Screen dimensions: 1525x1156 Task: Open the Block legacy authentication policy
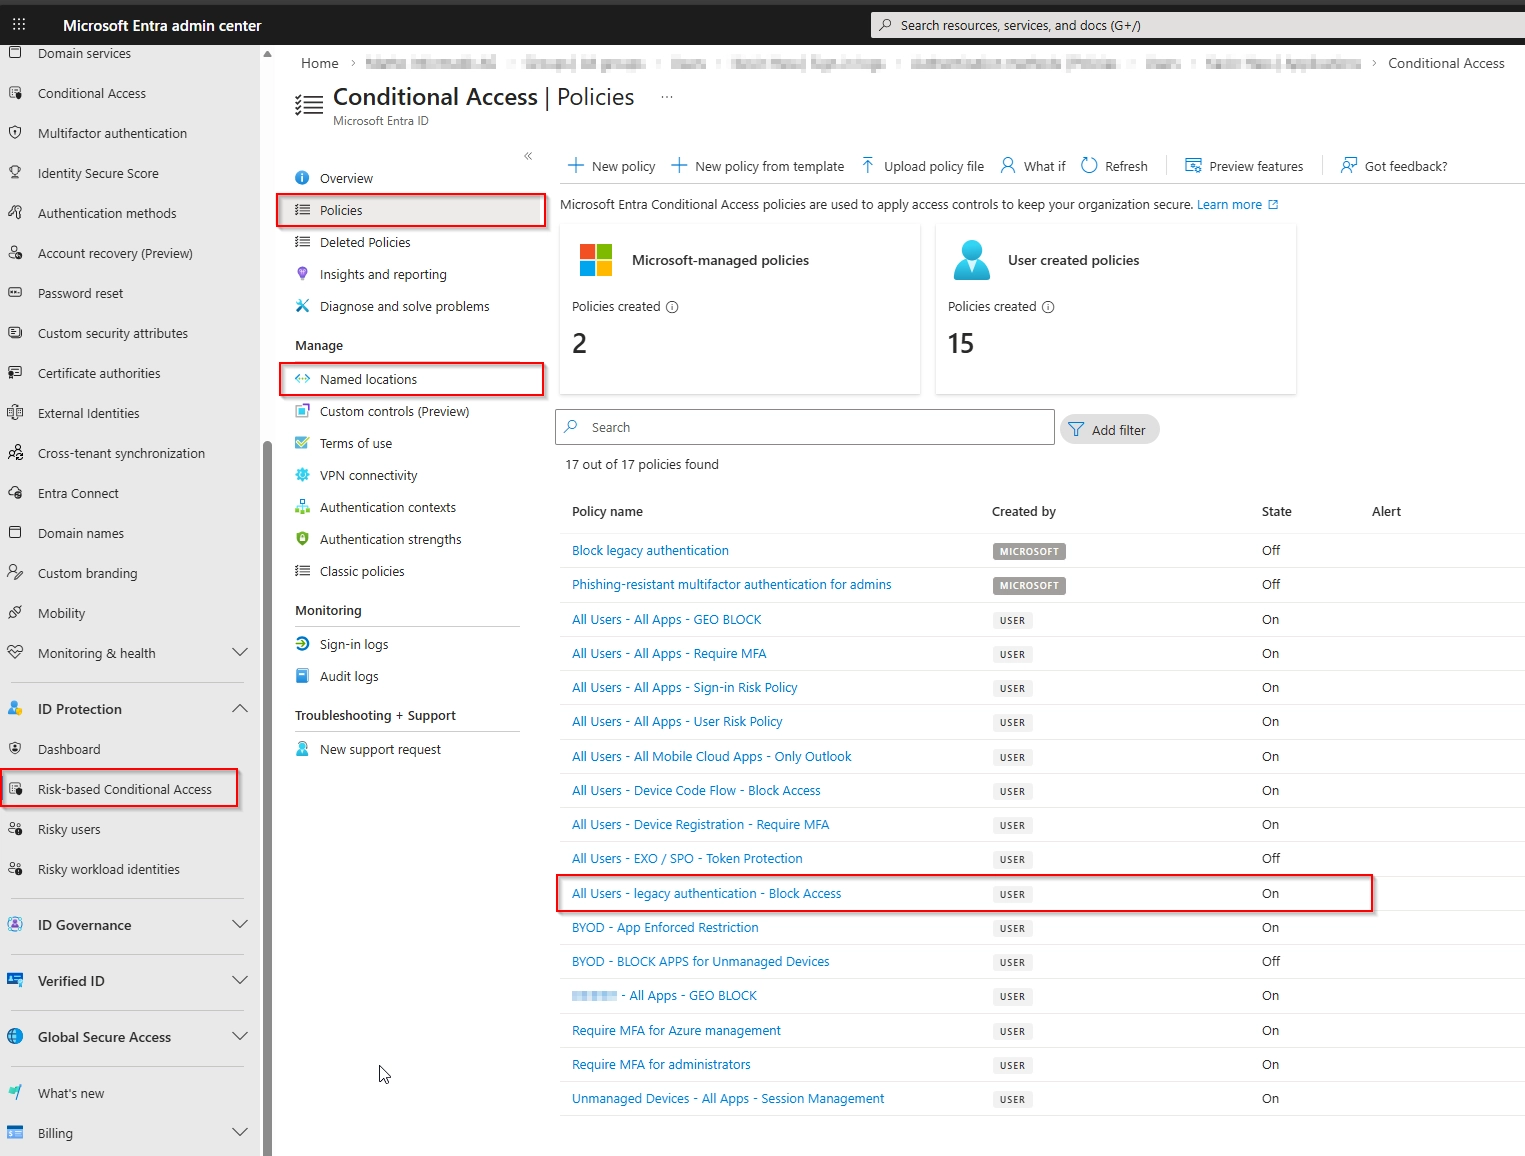(649, 550)
